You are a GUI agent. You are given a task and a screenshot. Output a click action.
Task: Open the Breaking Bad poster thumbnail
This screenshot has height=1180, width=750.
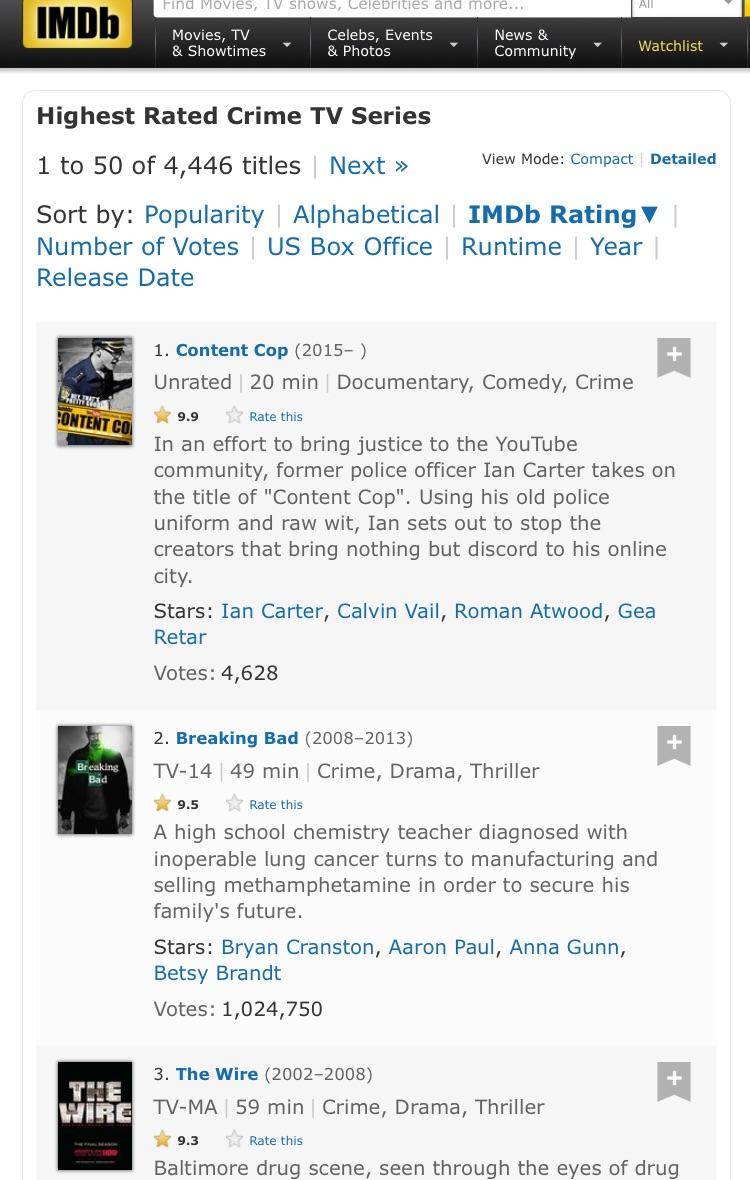click(95, 780)
